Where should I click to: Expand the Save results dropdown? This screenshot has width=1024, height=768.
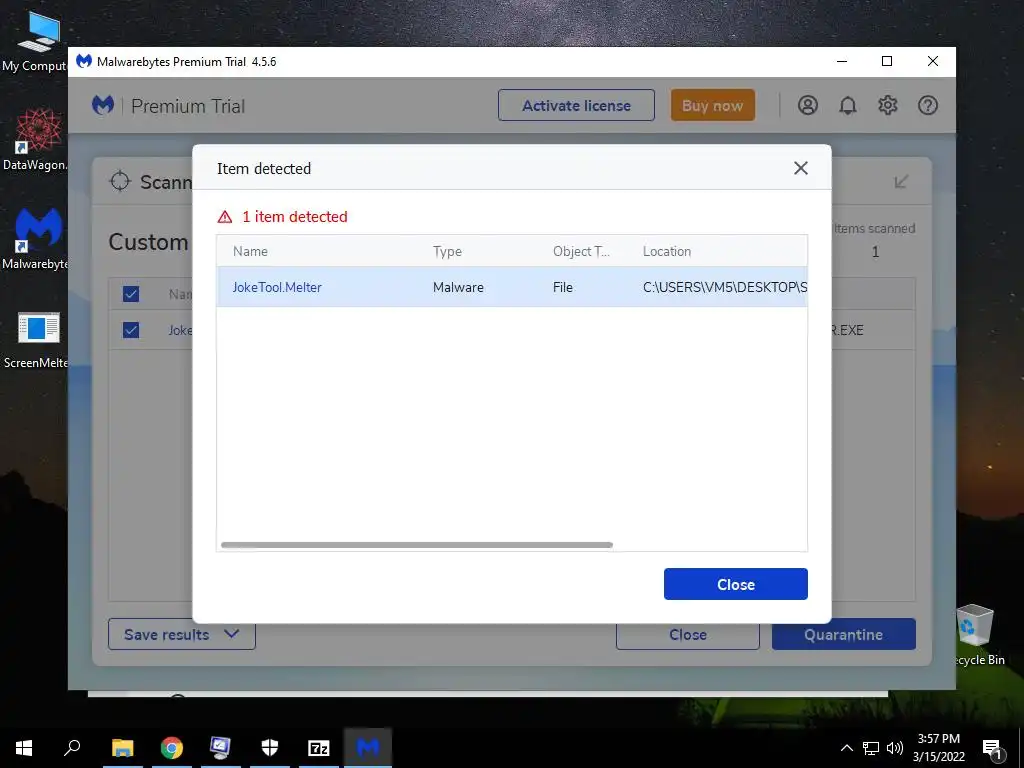pos(182,634)
